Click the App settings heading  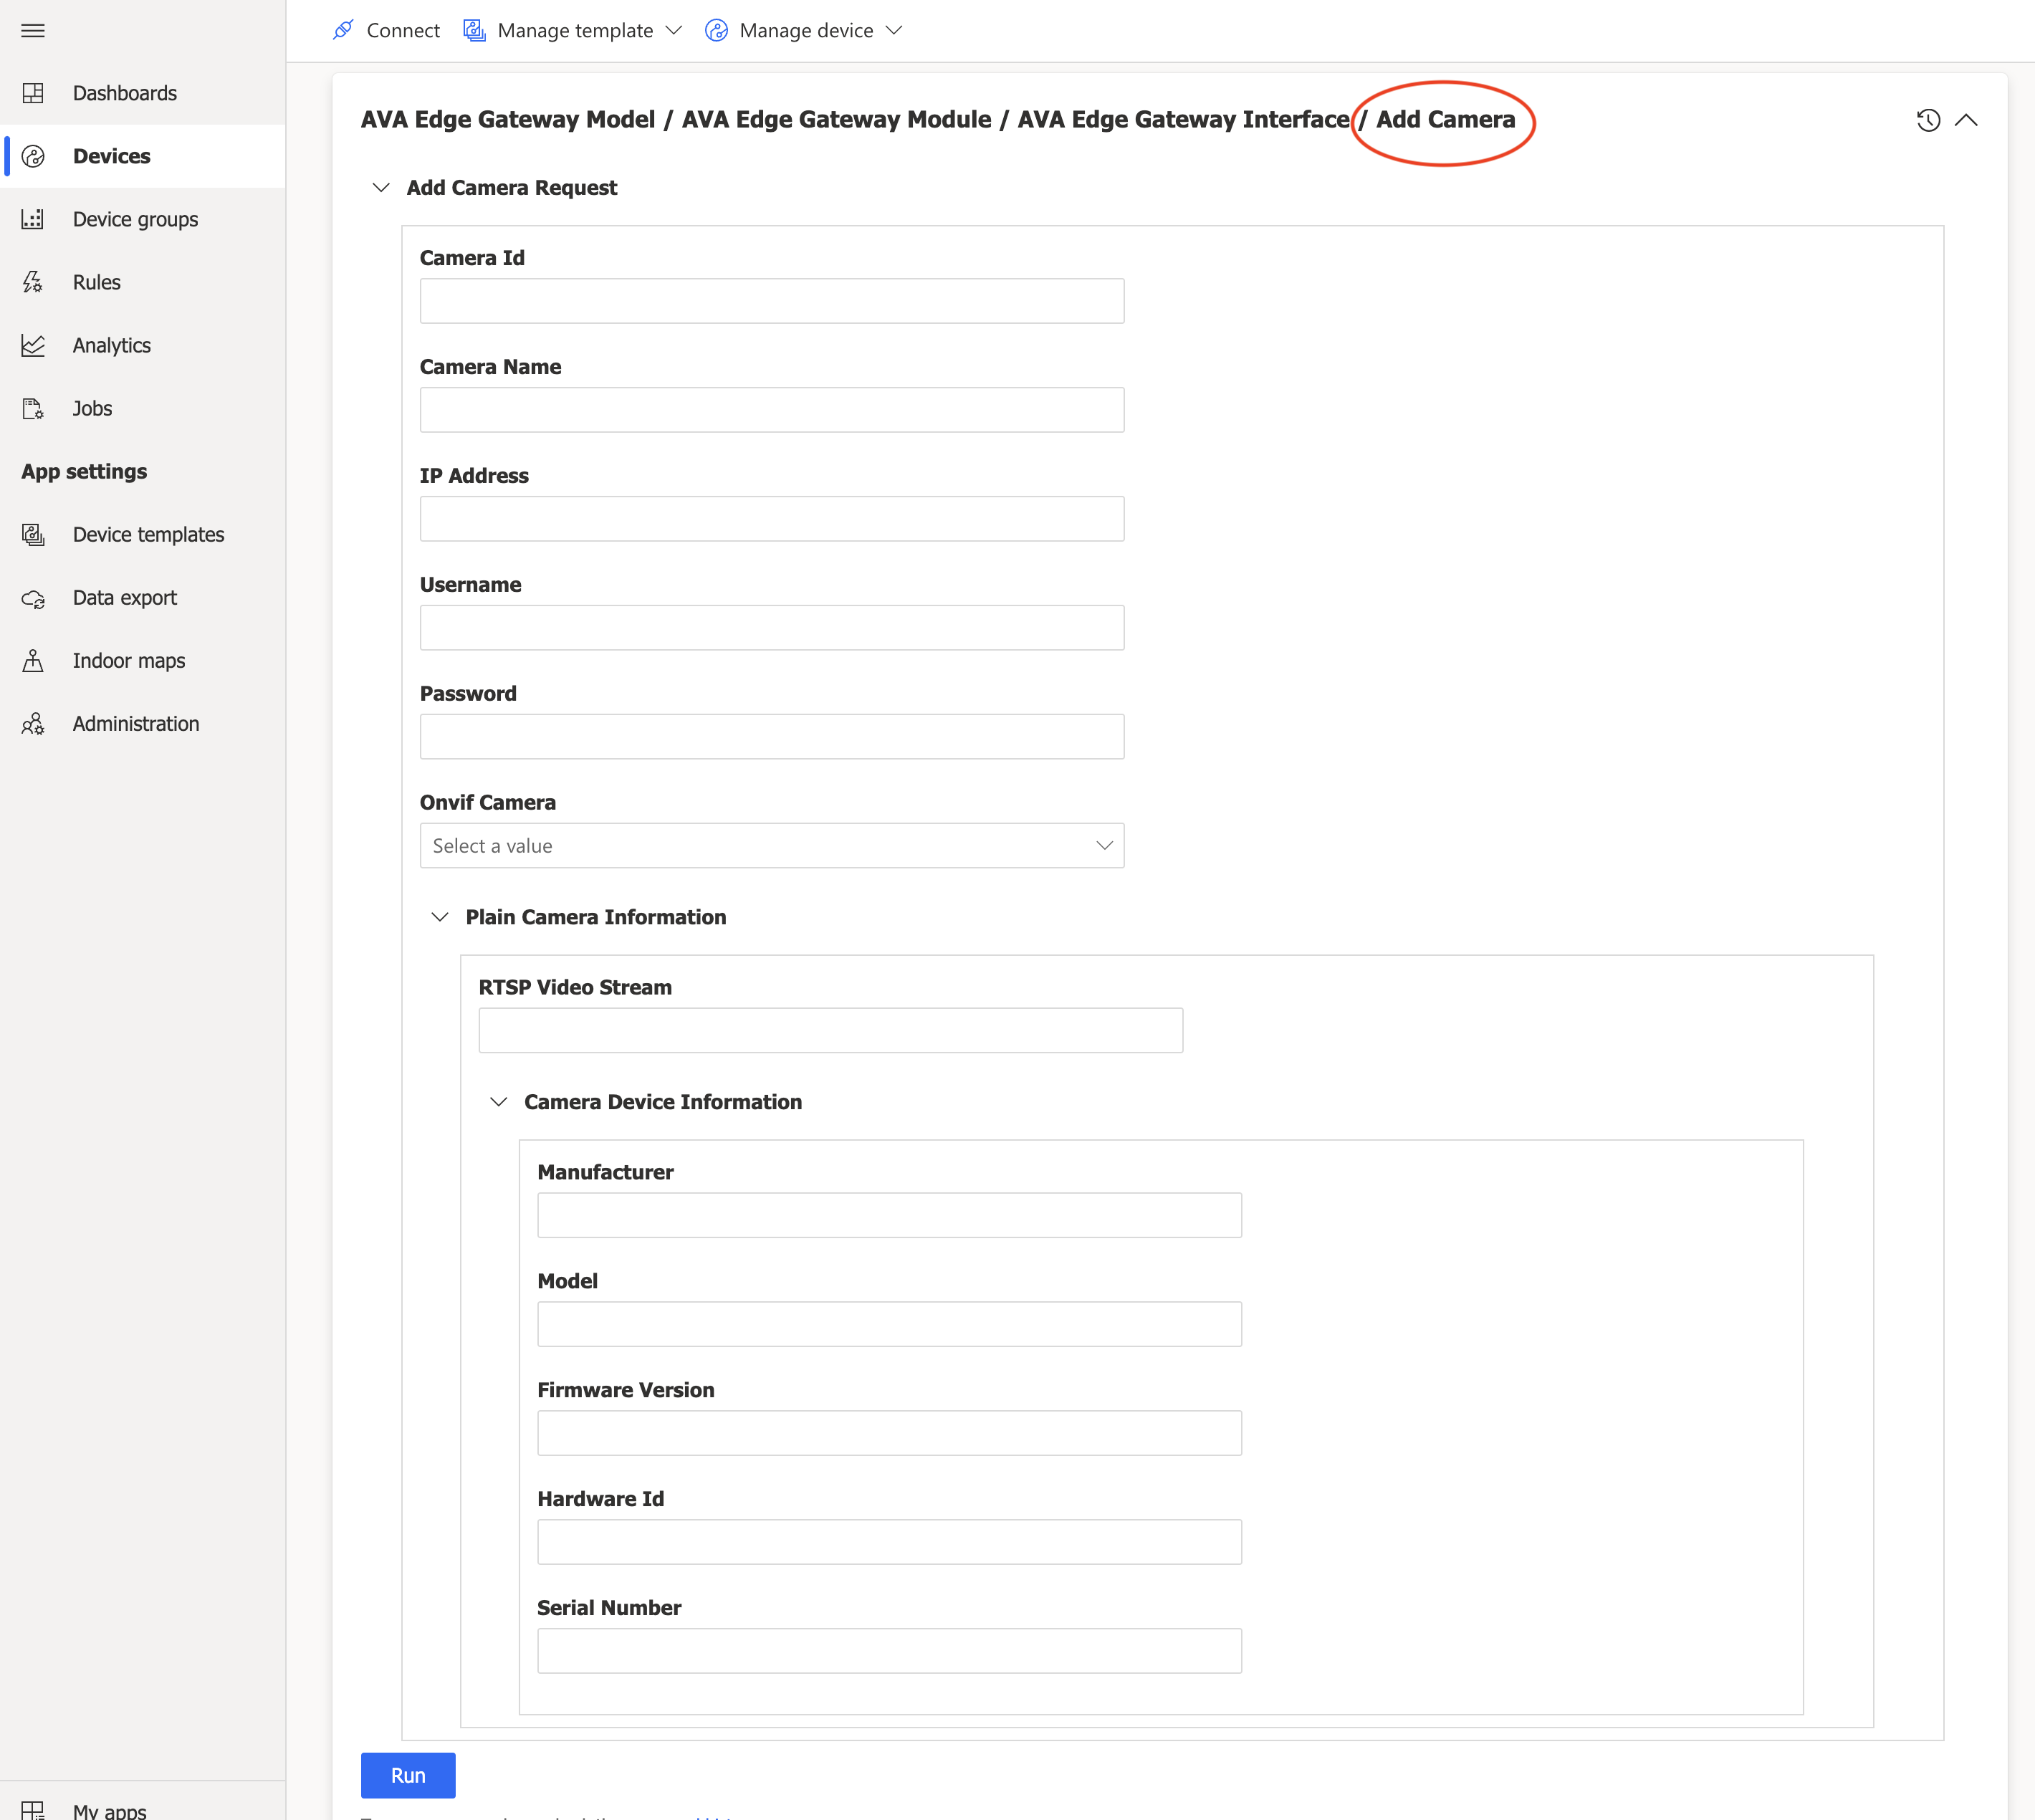coord(84,471)
